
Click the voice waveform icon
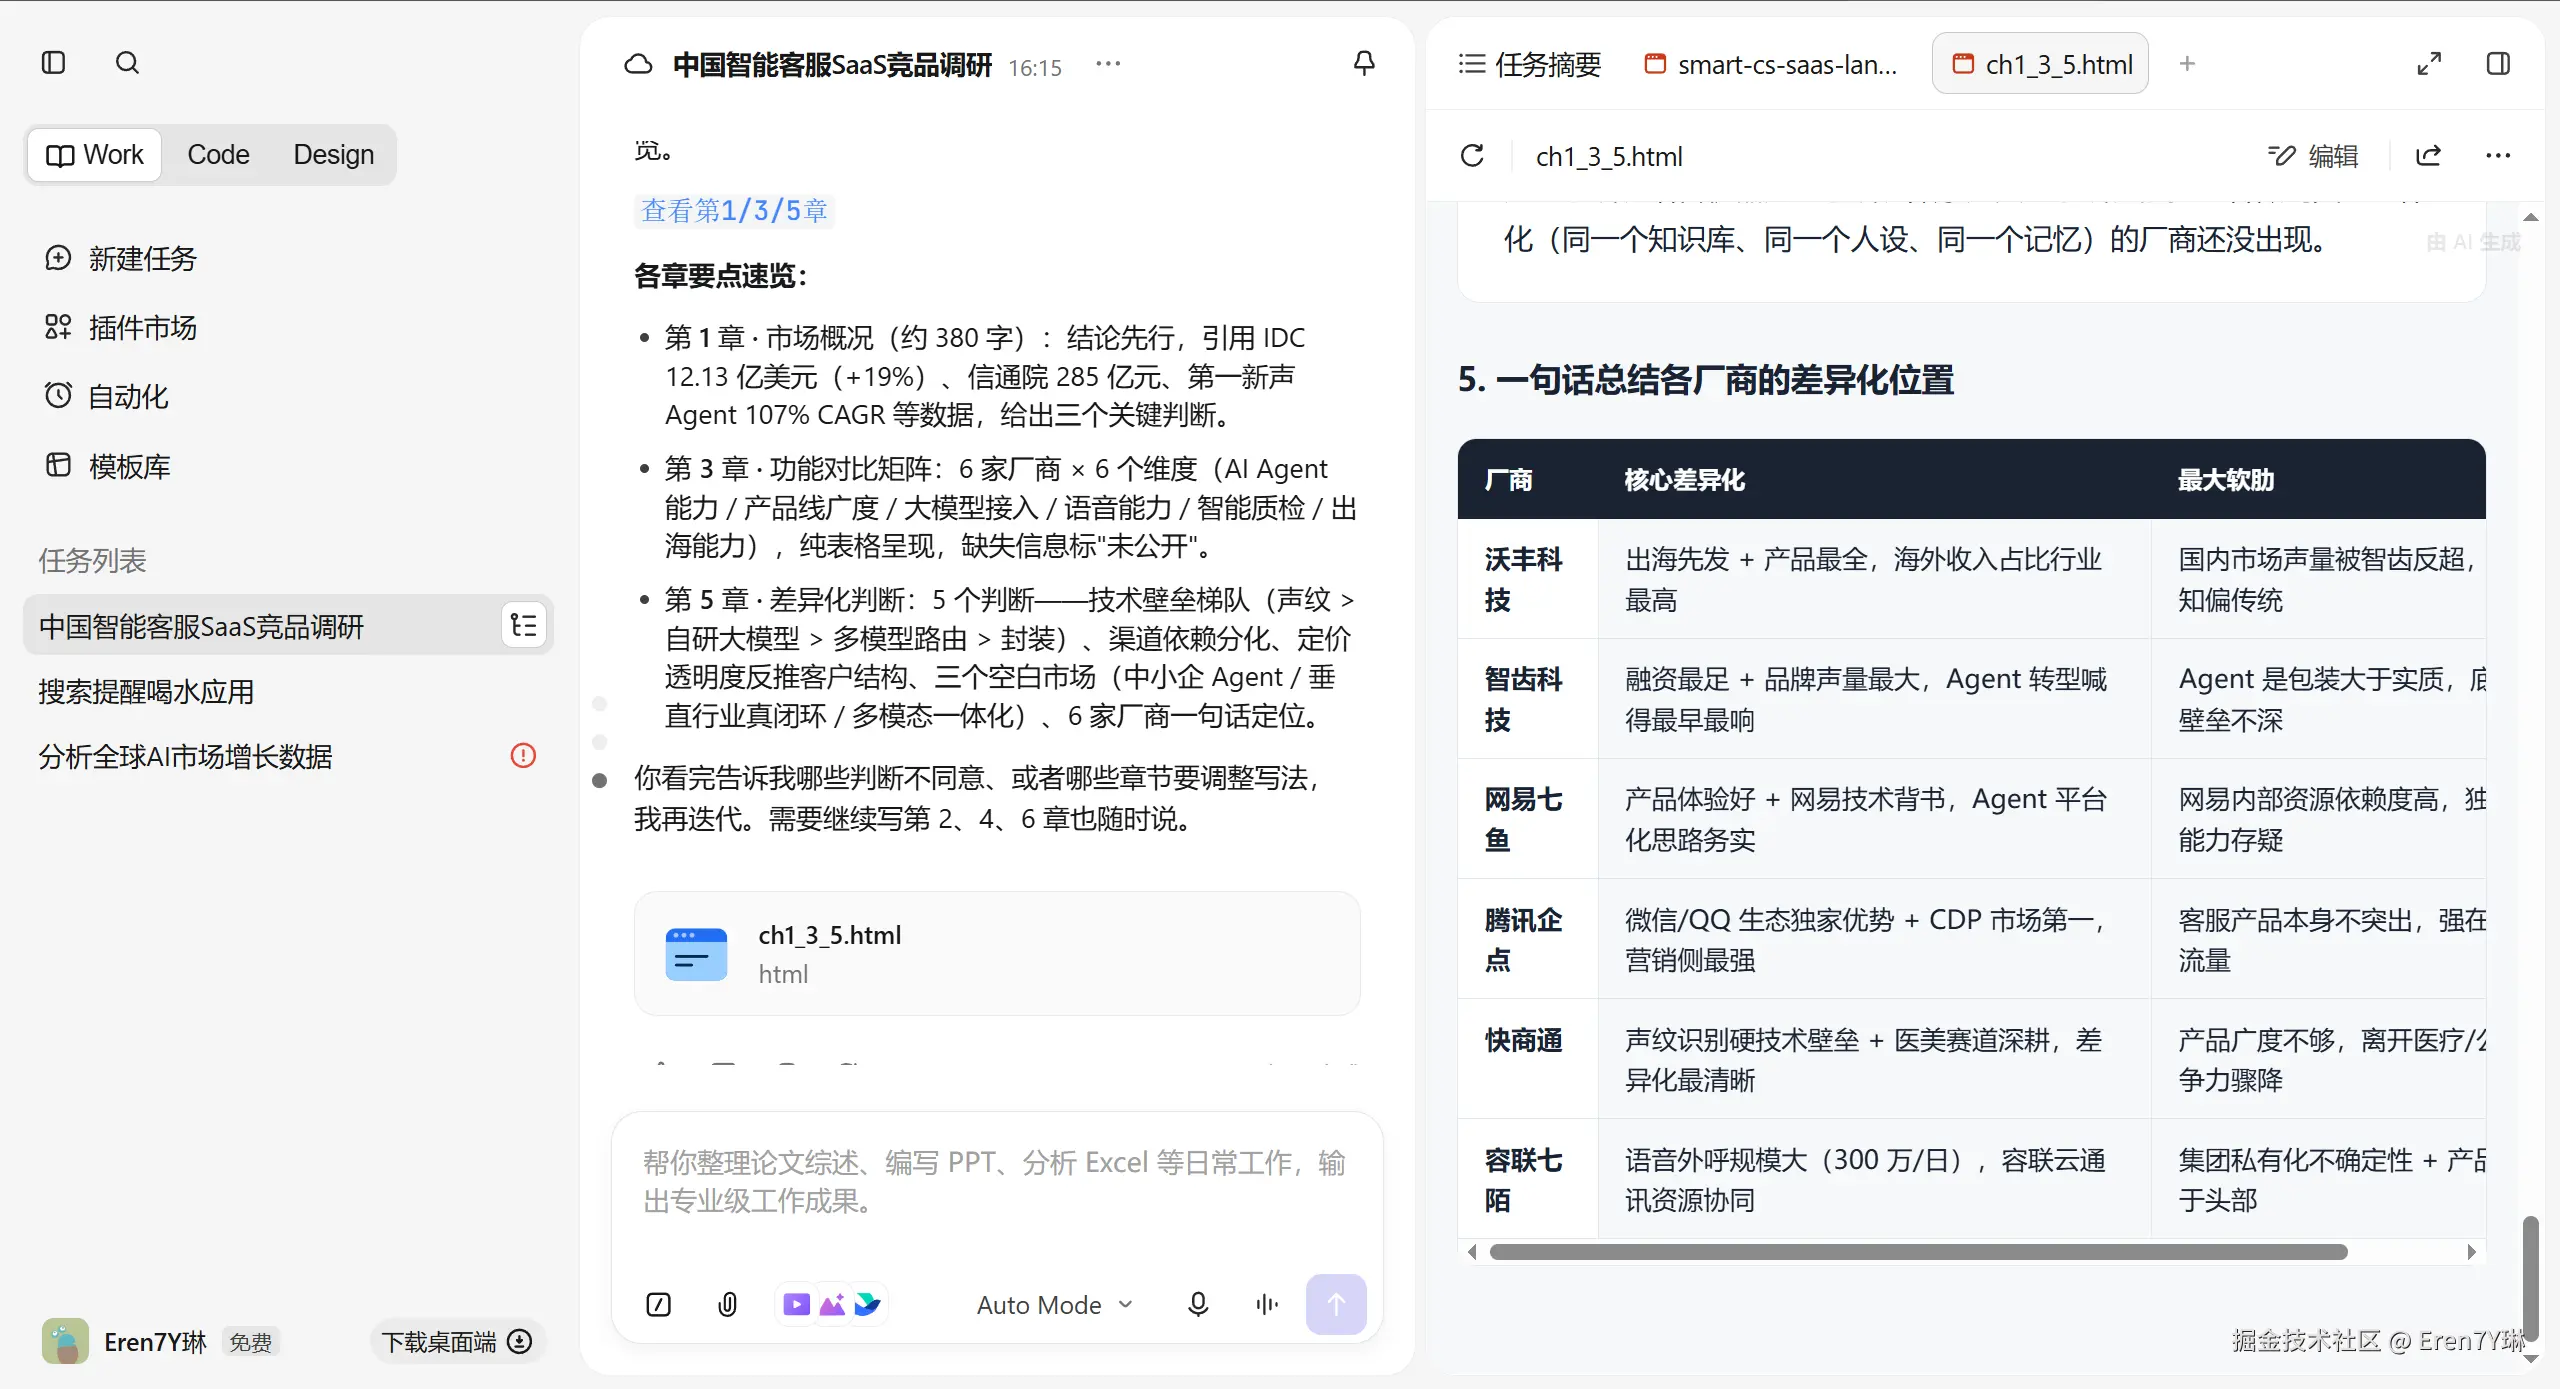pos(1267,1304)
